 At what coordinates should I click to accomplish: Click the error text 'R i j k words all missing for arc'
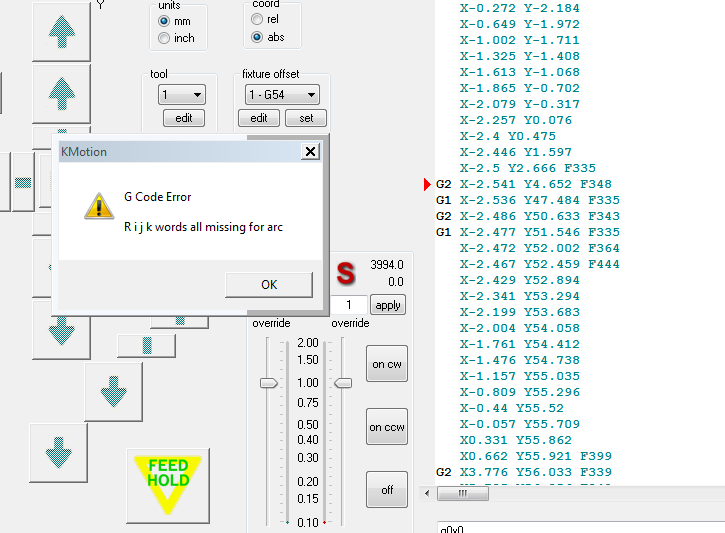click(x=203, y=227)
